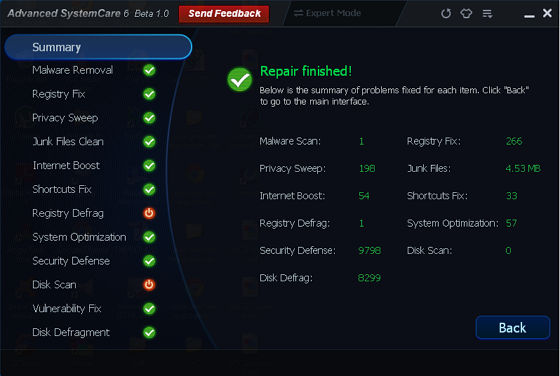Minimize the Advanced SystemCare window
Image resolution: width=560 pixels, height=376 pixels.
[529, 15]
